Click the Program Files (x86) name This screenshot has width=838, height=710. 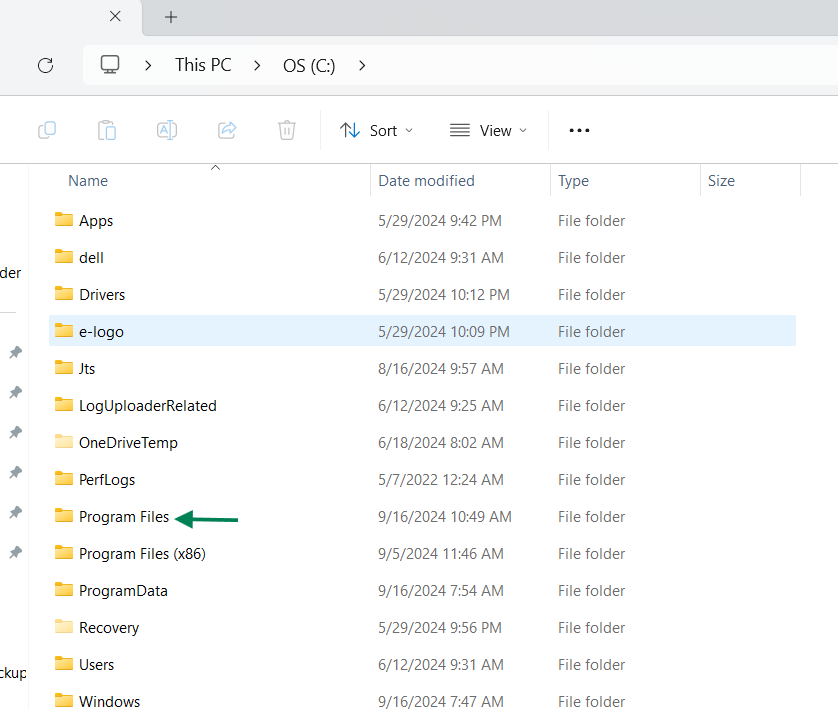coord(142,554)
